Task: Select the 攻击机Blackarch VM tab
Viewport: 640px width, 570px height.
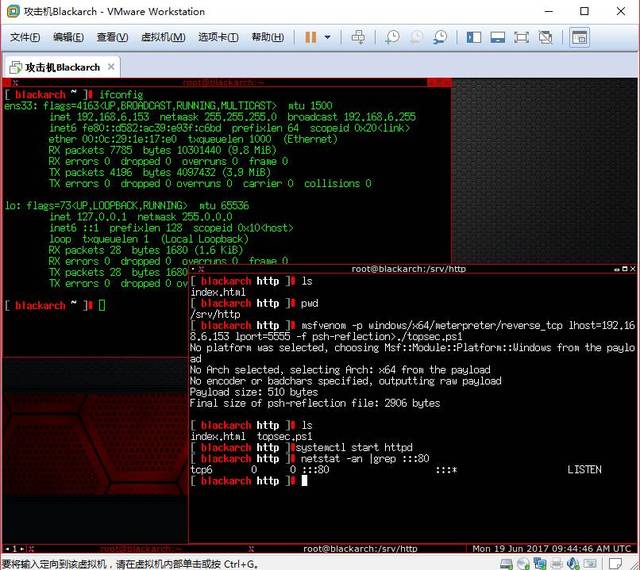Action: point(61,67)
